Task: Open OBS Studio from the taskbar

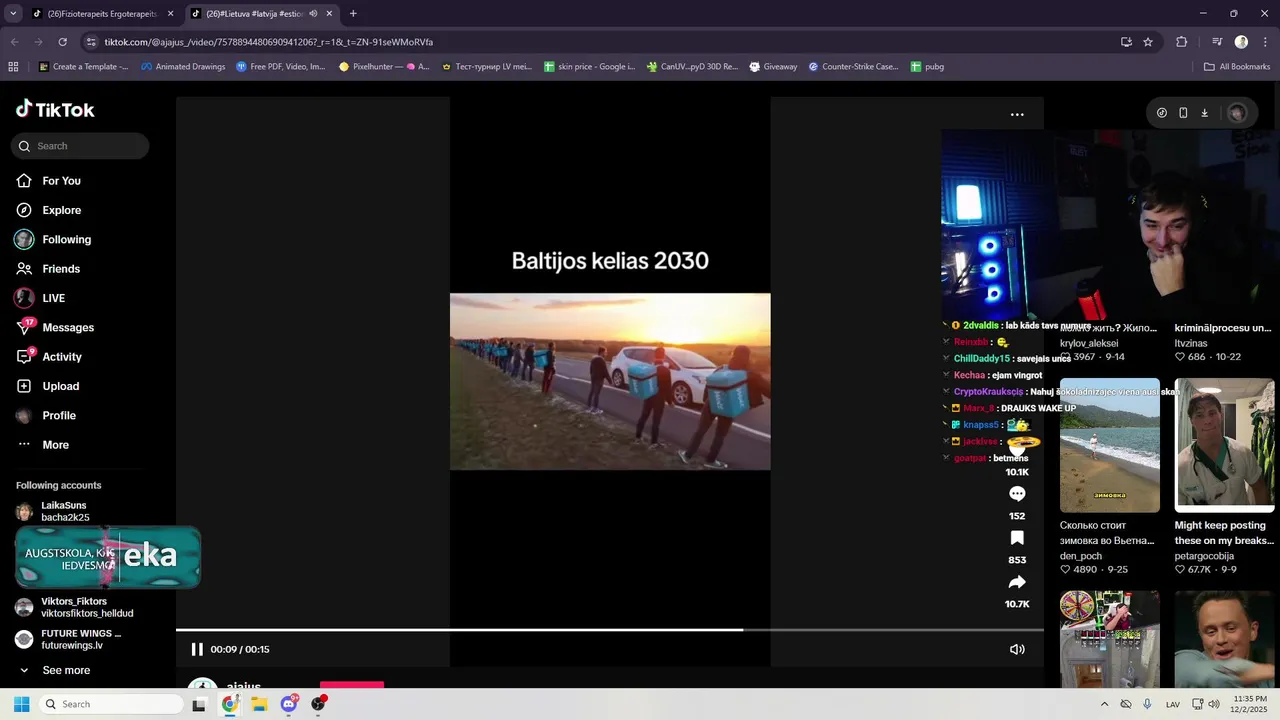Action: [318, 704]
